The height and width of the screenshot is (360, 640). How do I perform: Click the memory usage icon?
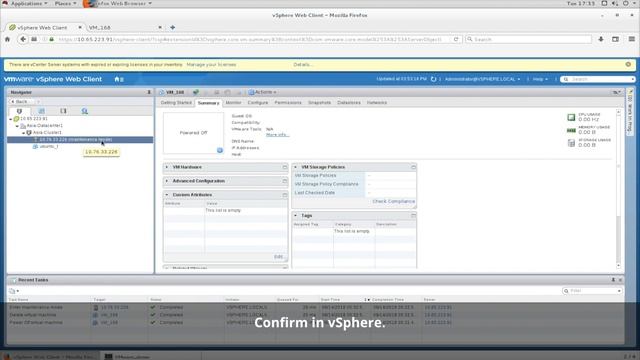(571, 130)
